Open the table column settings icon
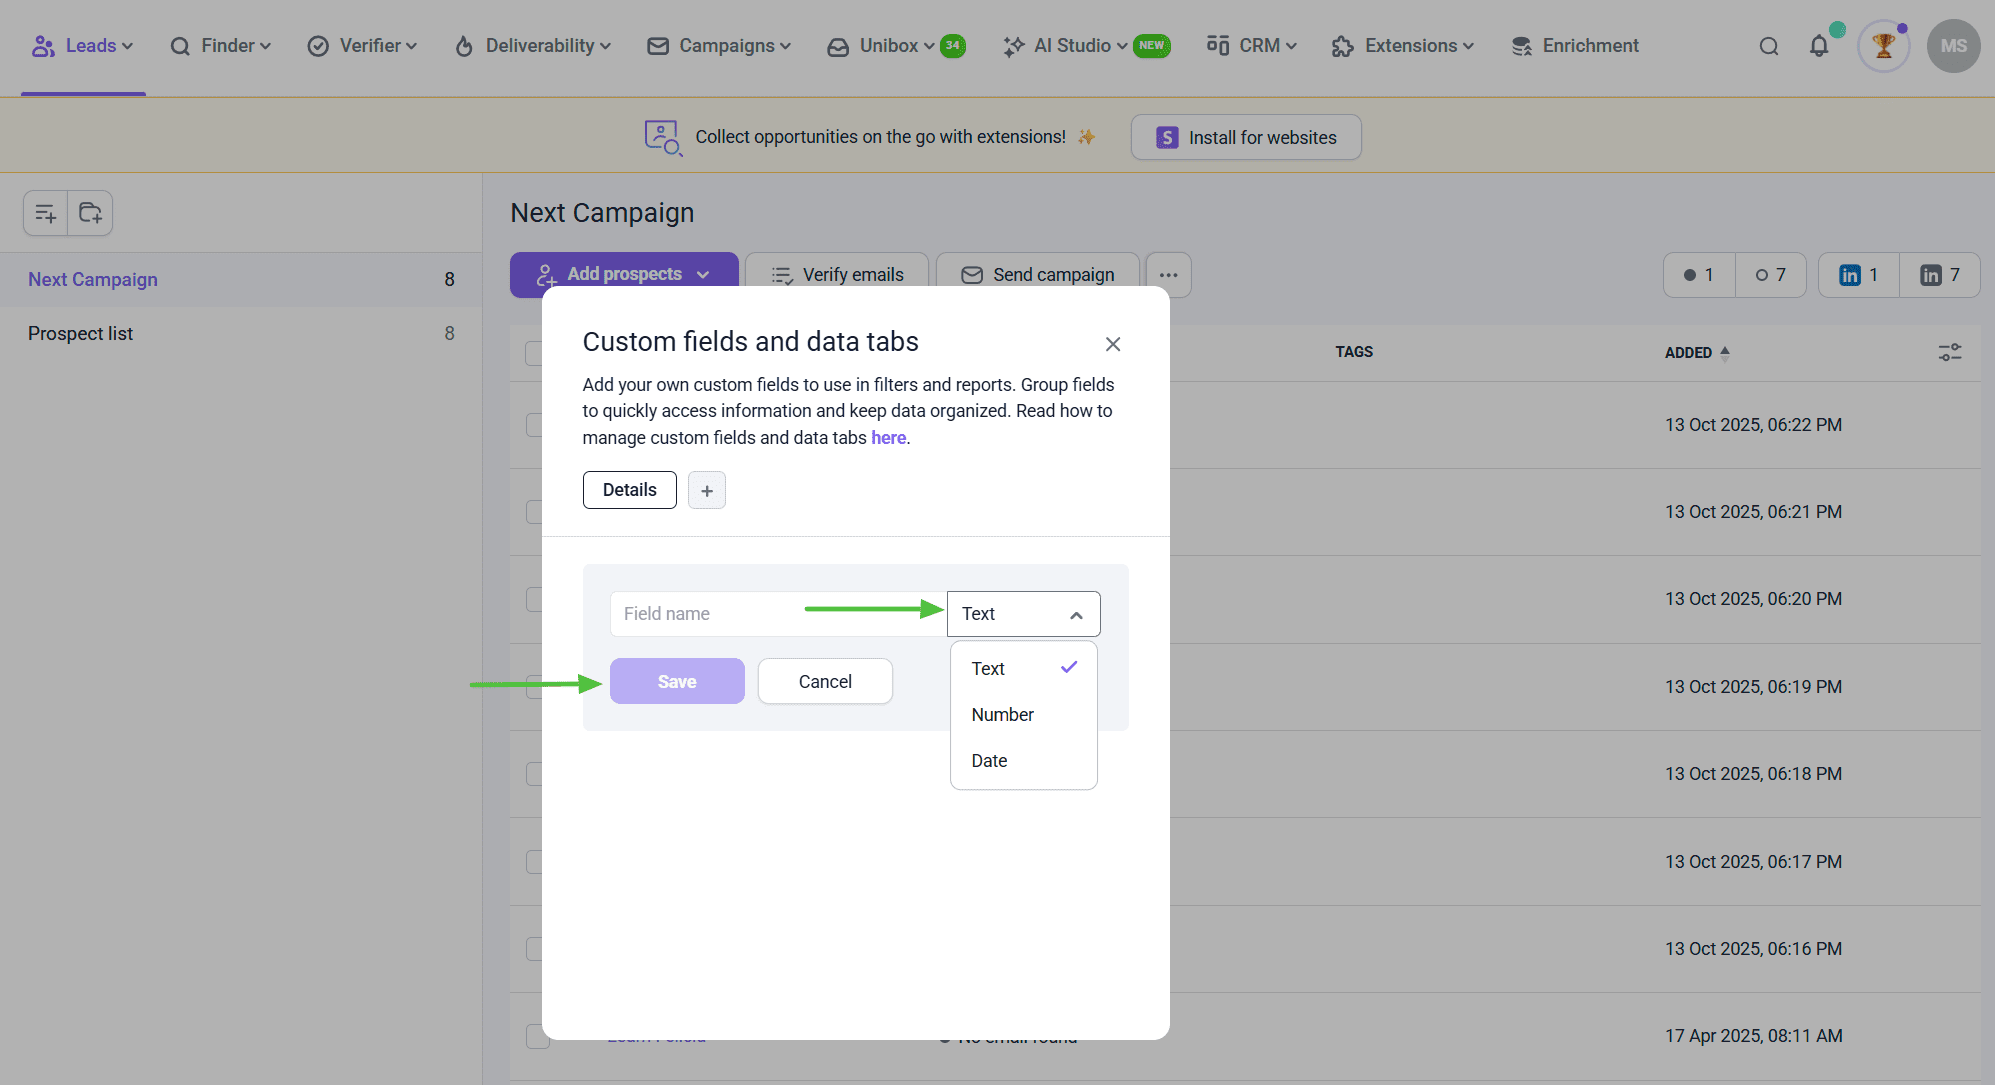1995x1085 pixels. pos(1950,352)
